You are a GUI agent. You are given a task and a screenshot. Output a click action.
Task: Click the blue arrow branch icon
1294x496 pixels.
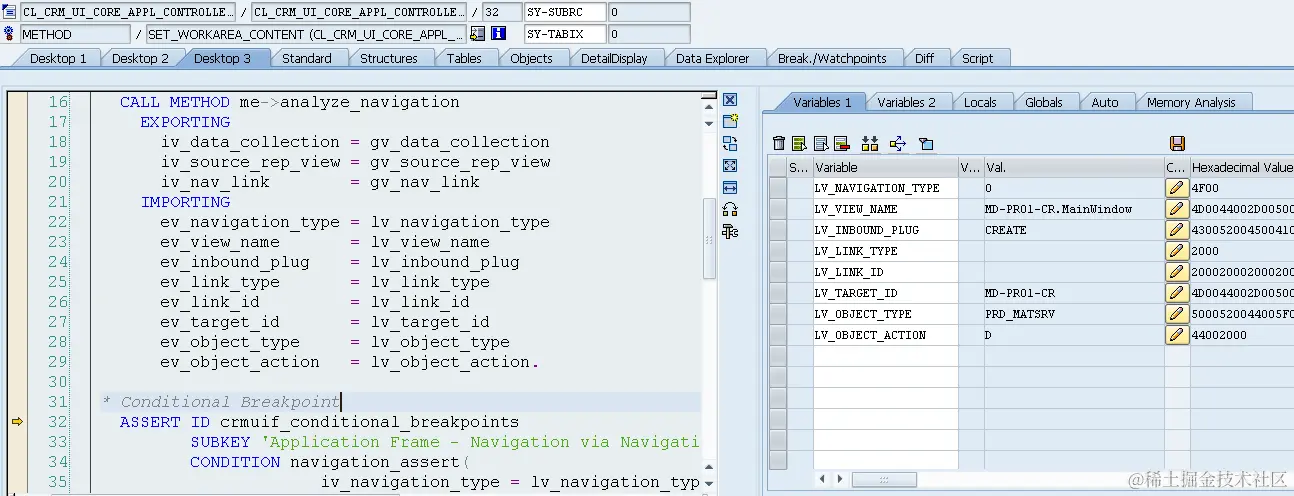click(897, 144)
